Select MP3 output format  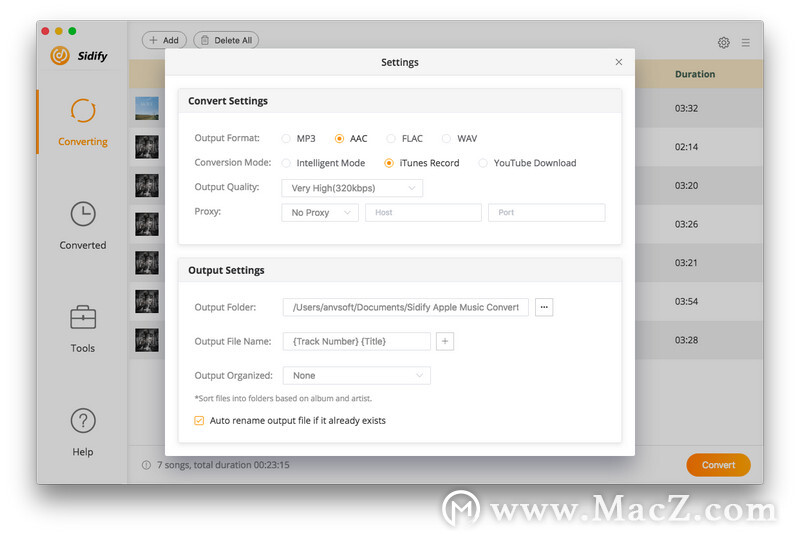point(286,138)
